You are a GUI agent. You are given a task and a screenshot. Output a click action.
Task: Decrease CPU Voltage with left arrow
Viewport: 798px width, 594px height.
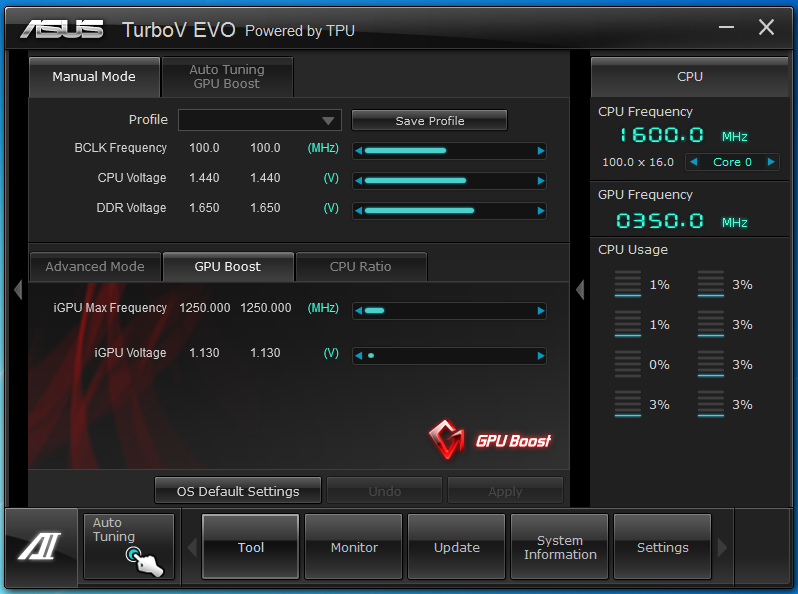(359, 181)
